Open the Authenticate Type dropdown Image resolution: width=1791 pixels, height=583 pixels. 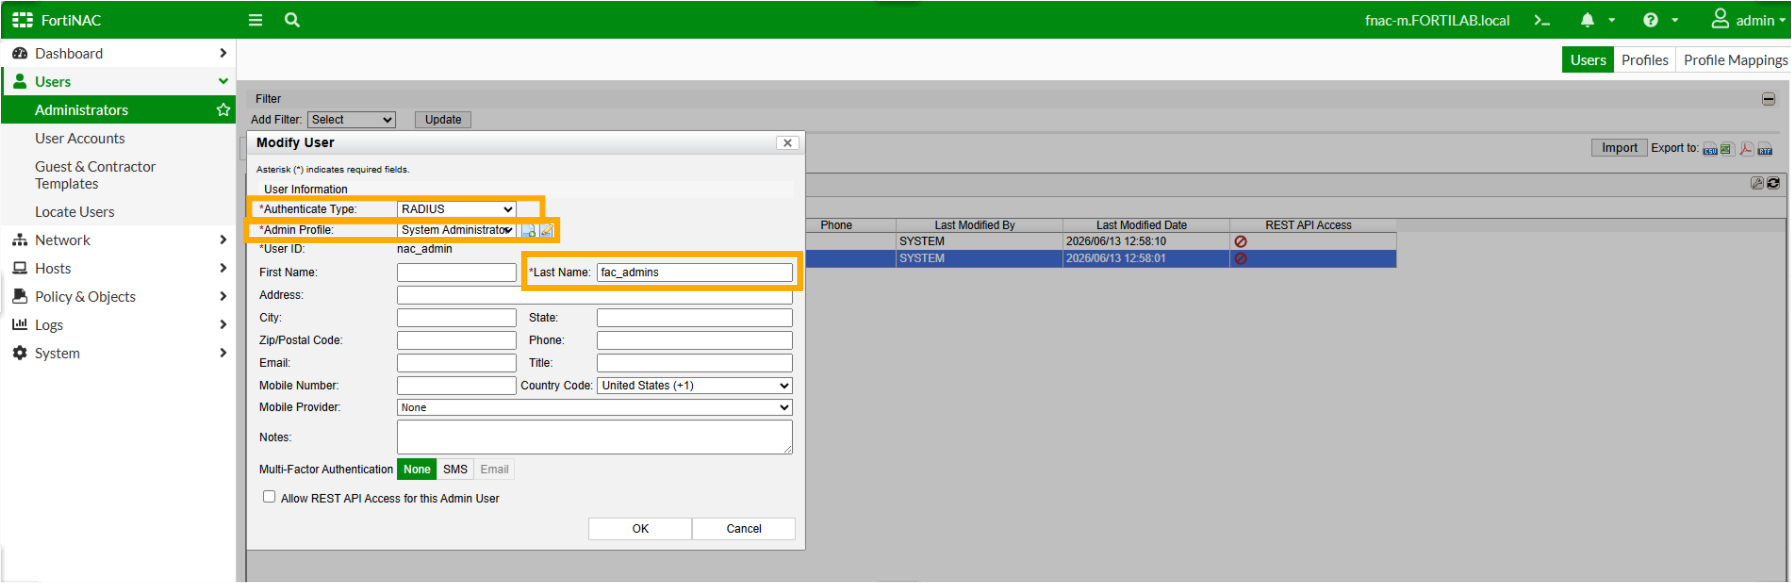pos(457,209)
